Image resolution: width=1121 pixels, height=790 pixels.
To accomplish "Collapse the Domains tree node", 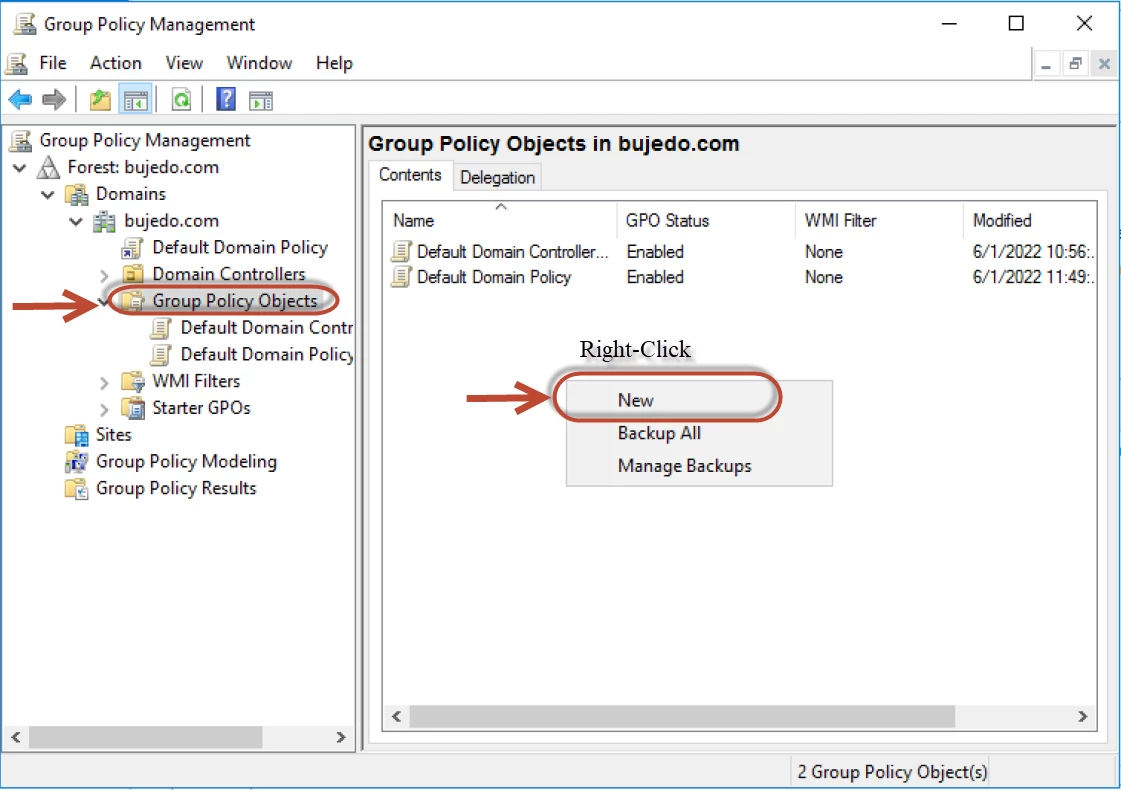I will 48,194.
